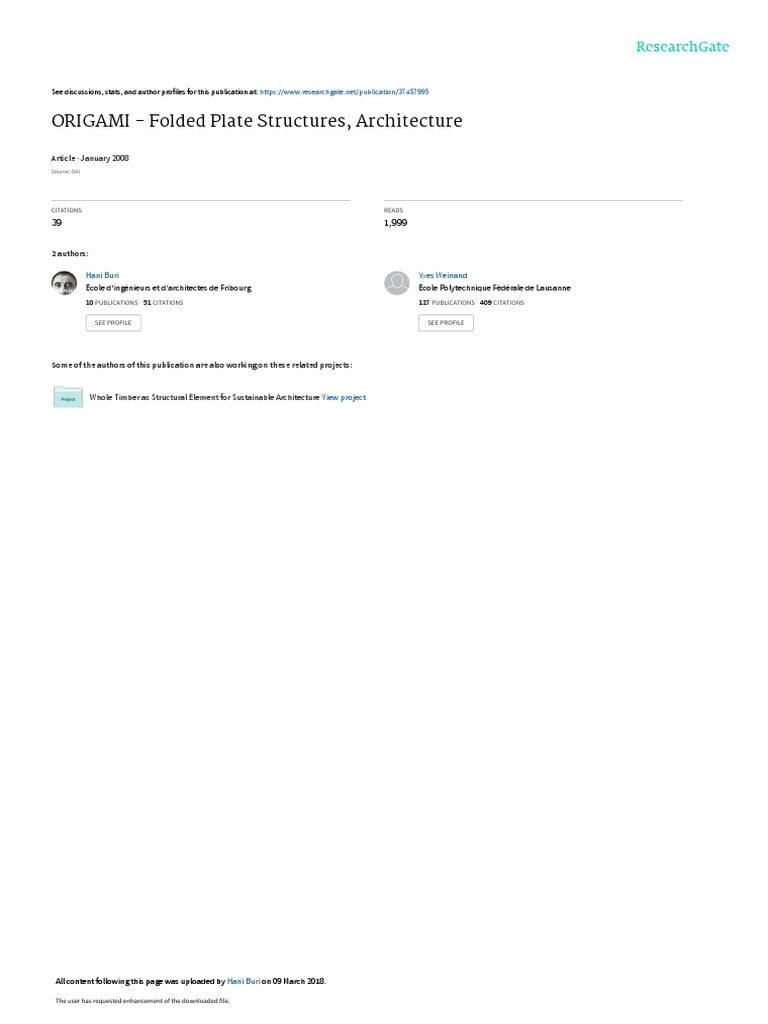Open Yves Weinand's author name link
Screen dimensions: 768x1024
point(443,276)
